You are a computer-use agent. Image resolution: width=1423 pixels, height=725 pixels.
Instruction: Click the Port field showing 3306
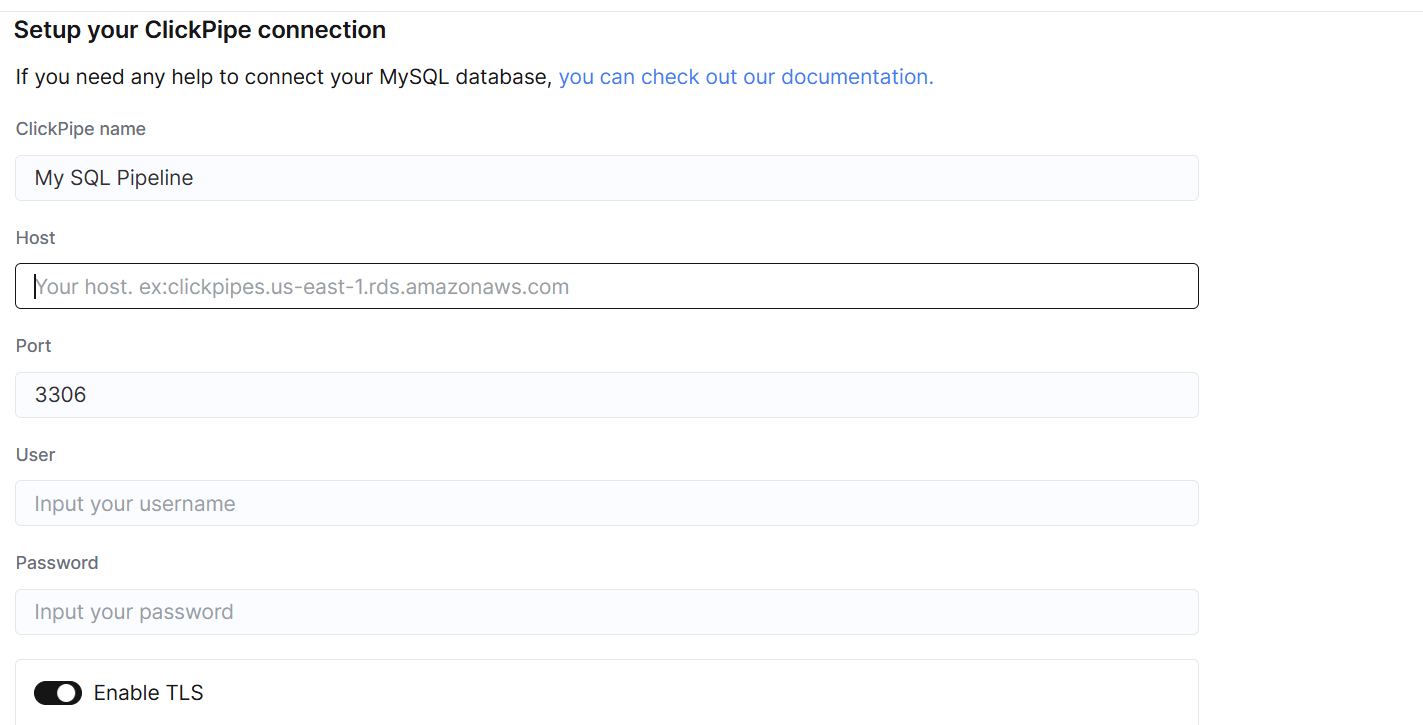point(607,395)
